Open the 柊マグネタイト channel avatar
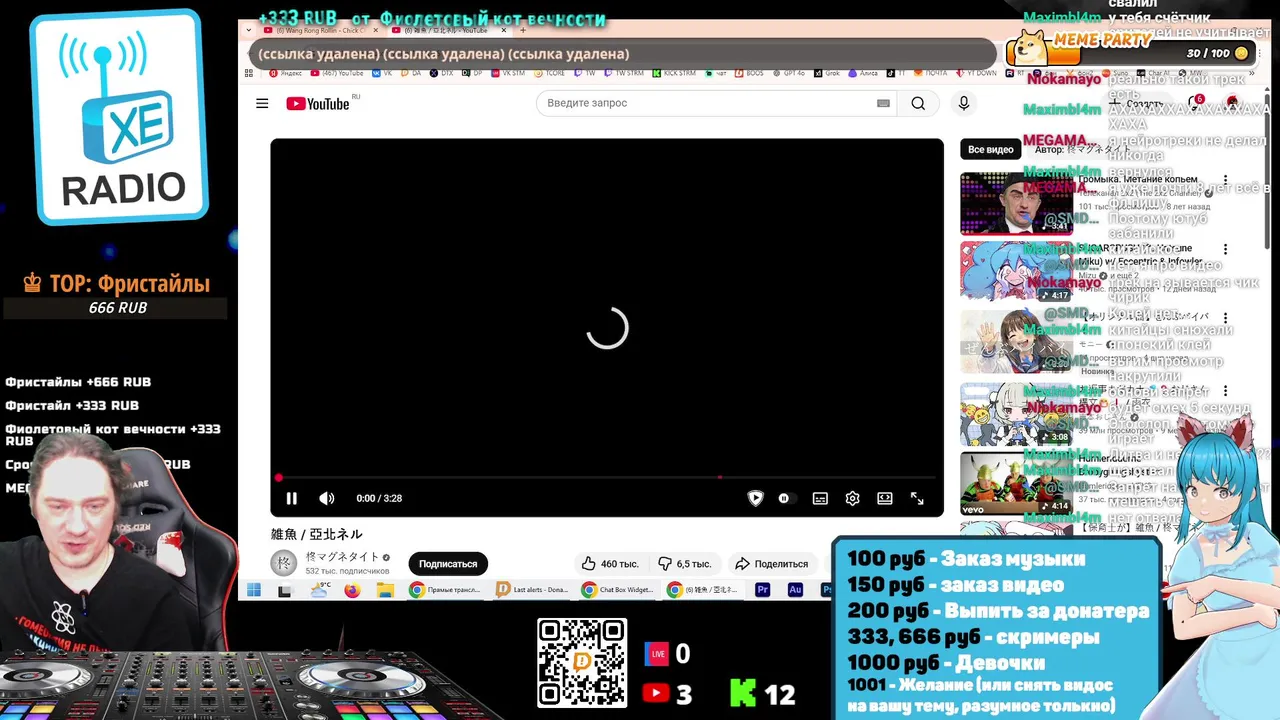 click(x=284, y=563)
